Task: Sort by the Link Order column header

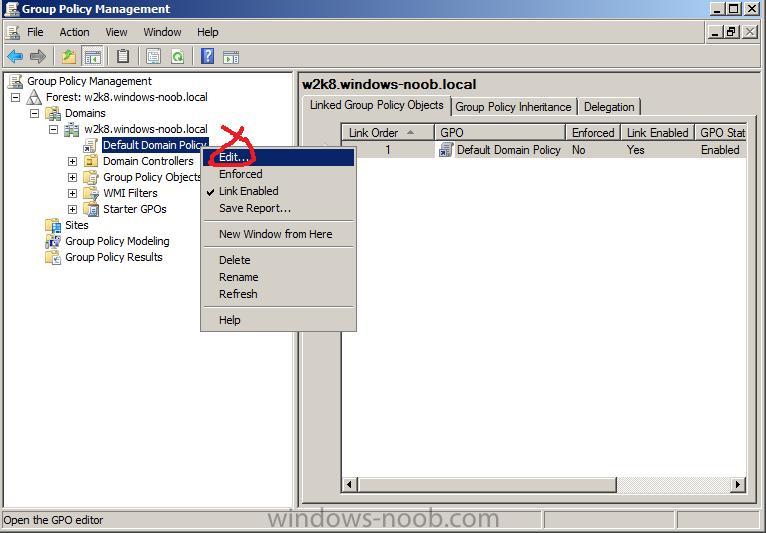Action: (388, 133)
